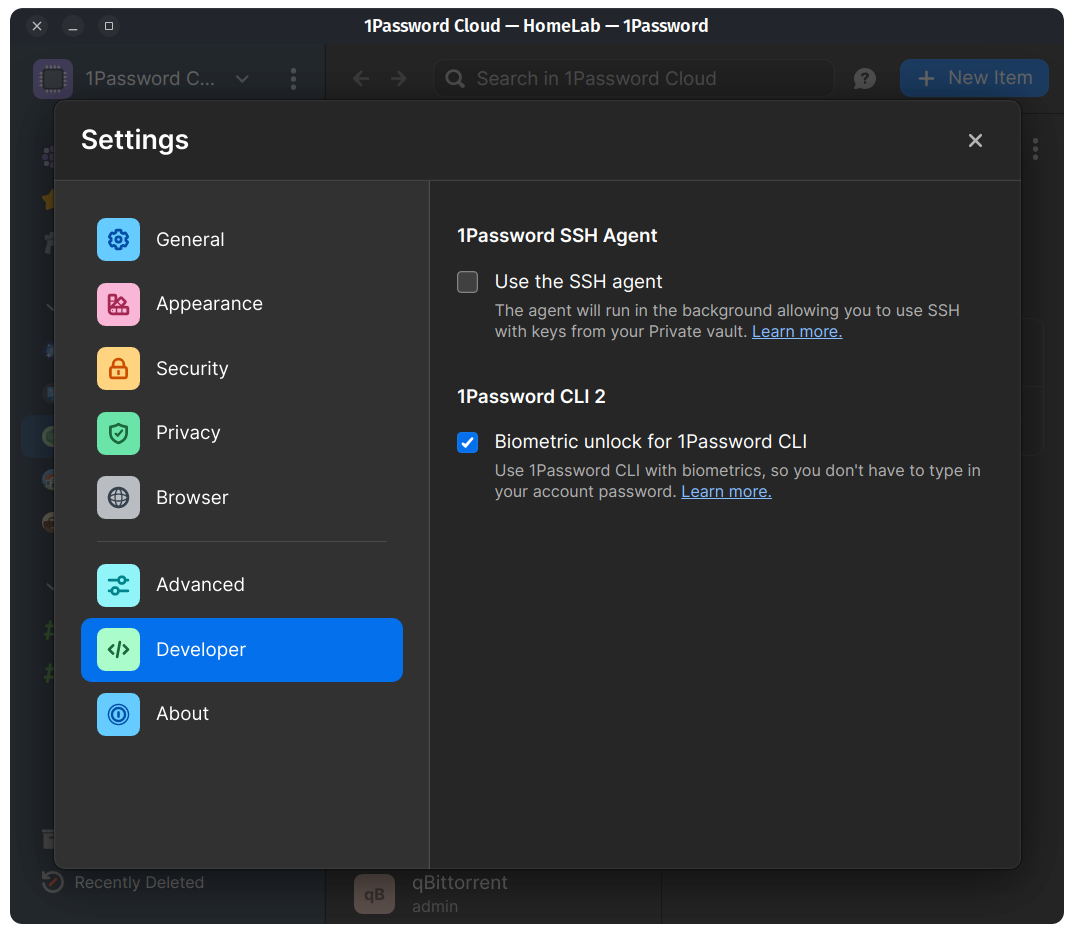The width and height of the screenshot is (1074, 934).
Task: Disable Biometric unlock for 1Password CLI
Action: pyautogui.click(x=468, y=442)
